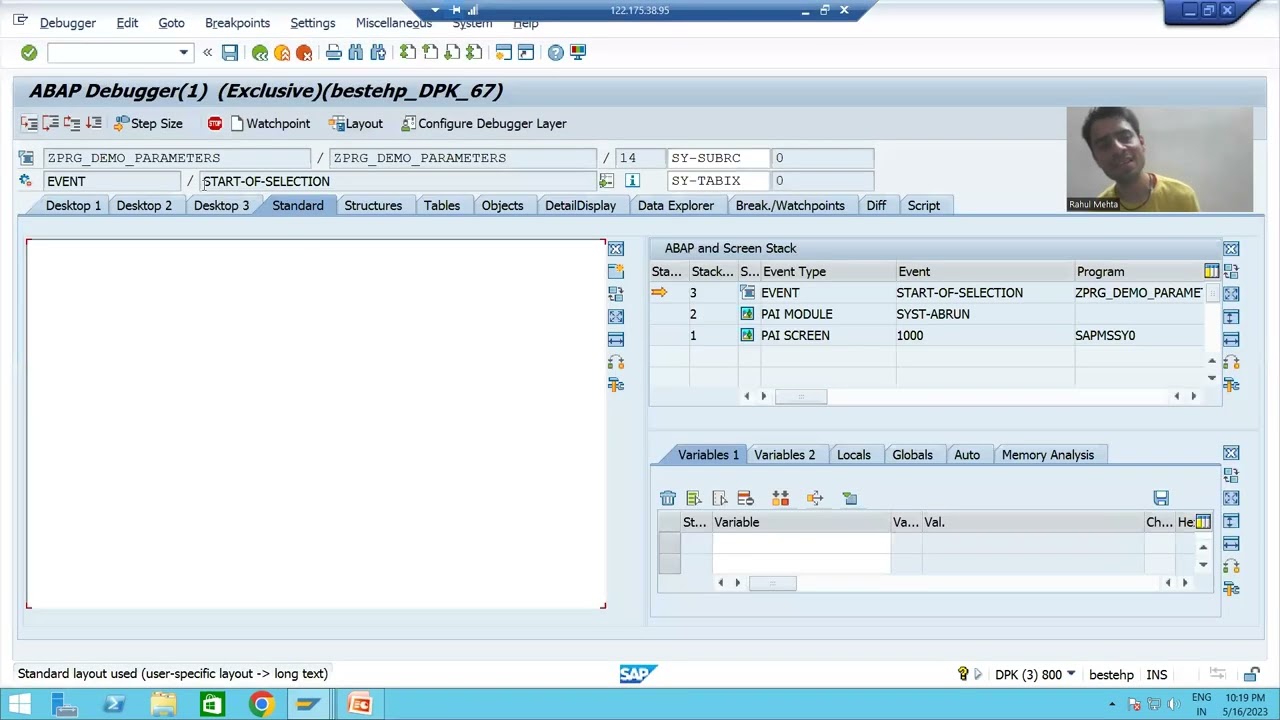Click the First Page icon

click(408, 52)
